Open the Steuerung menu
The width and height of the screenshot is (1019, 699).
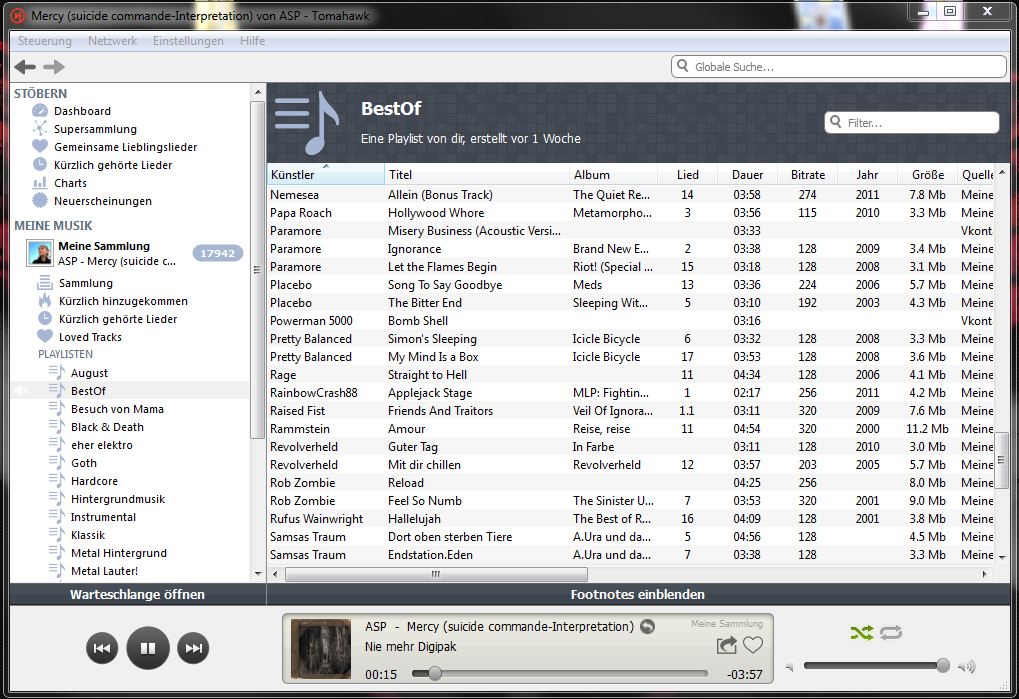point(45,41)
